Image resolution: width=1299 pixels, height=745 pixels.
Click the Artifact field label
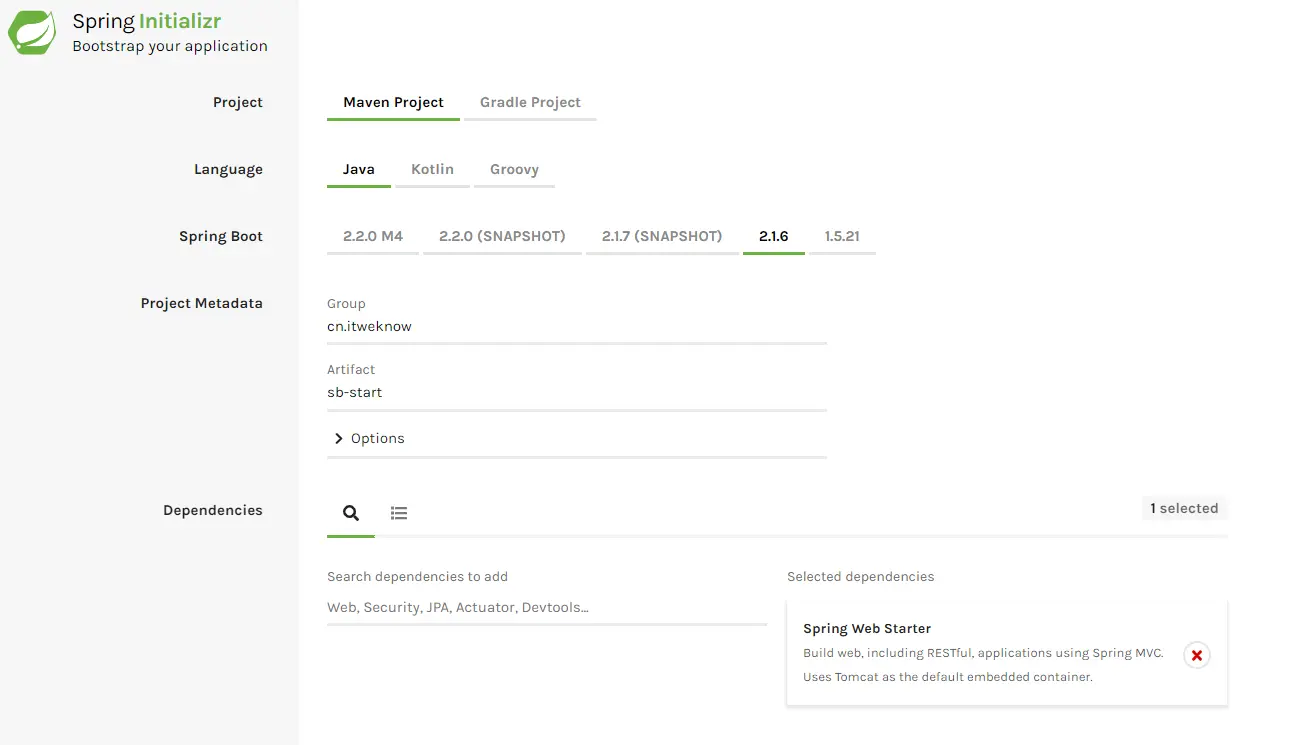[x=351, y=369]
